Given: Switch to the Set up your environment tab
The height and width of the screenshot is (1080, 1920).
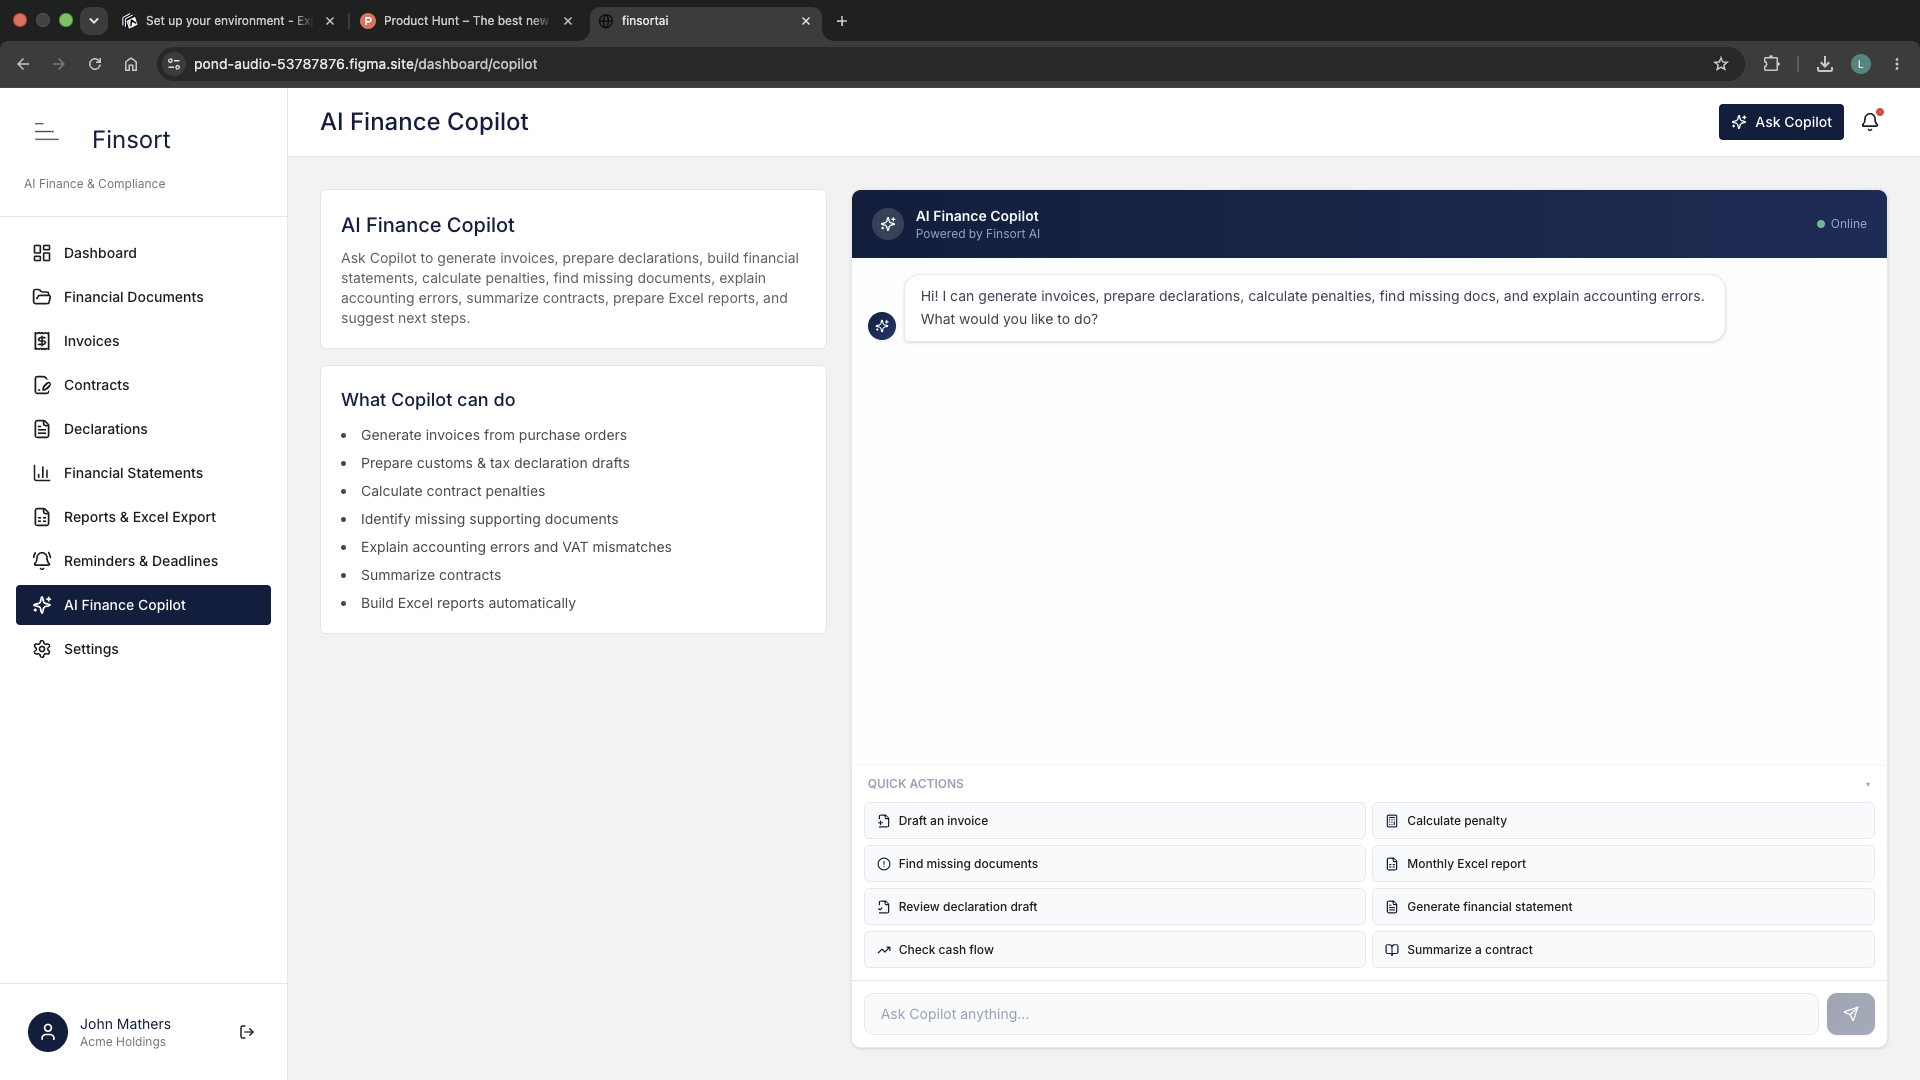Looking at the screenshot, I should coord(228,21).
